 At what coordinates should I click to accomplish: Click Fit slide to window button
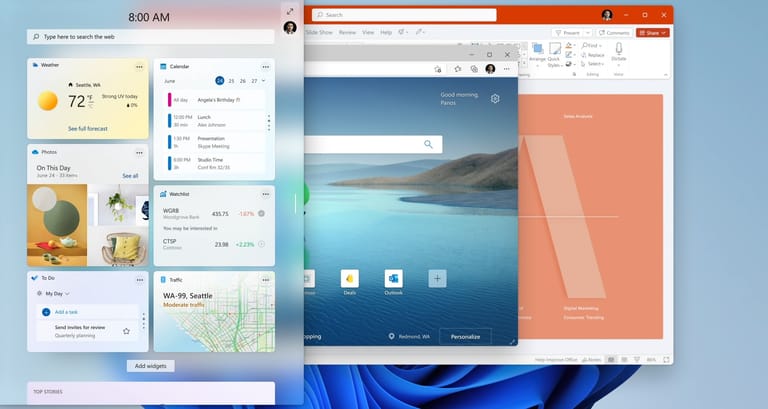[x=666, y=360]
